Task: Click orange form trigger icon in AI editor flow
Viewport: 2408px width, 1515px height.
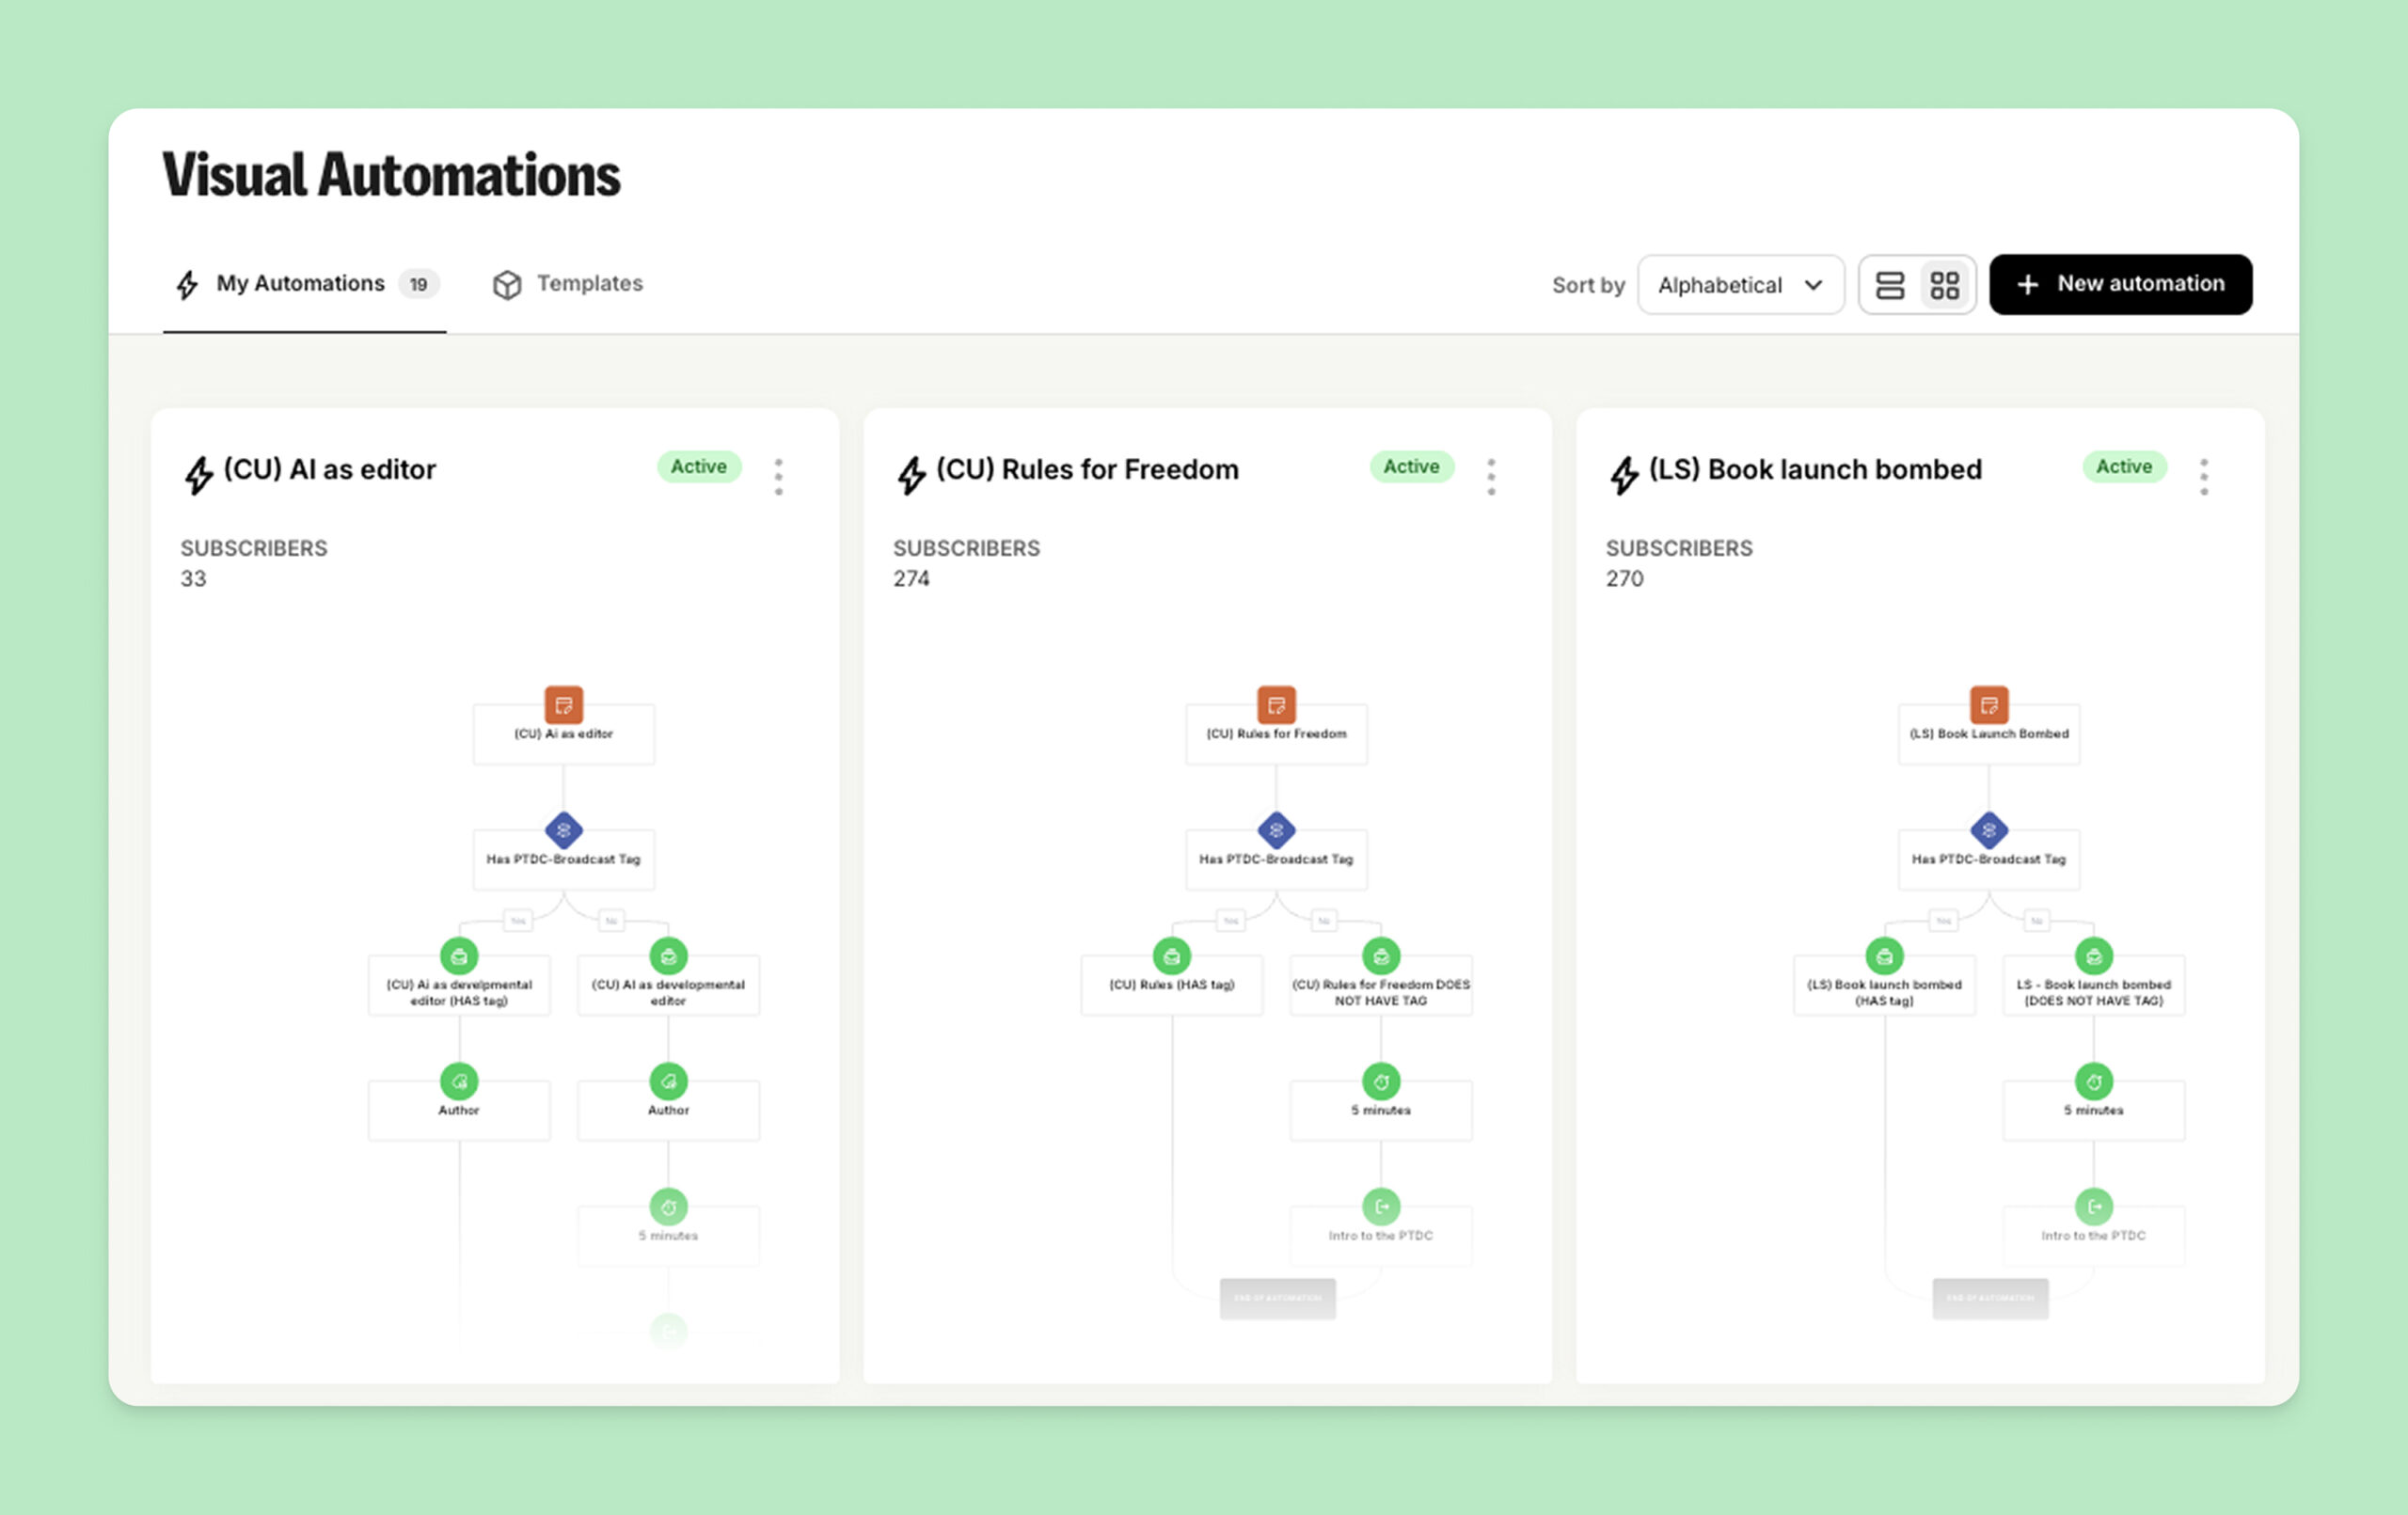Action: click(563, 705)
